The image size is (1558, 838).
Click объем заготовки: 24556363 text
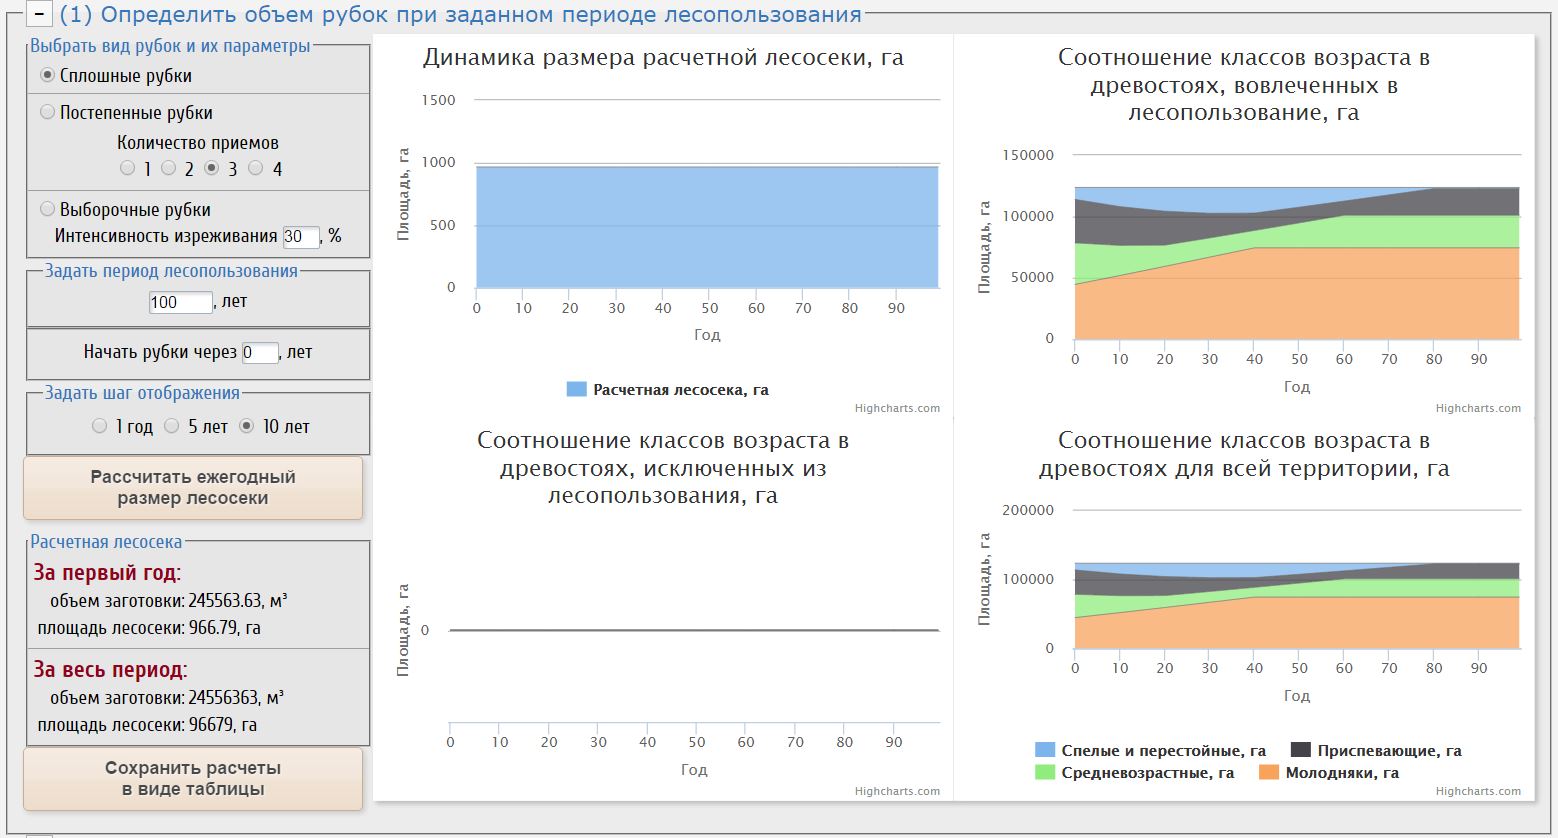[167, 698]
